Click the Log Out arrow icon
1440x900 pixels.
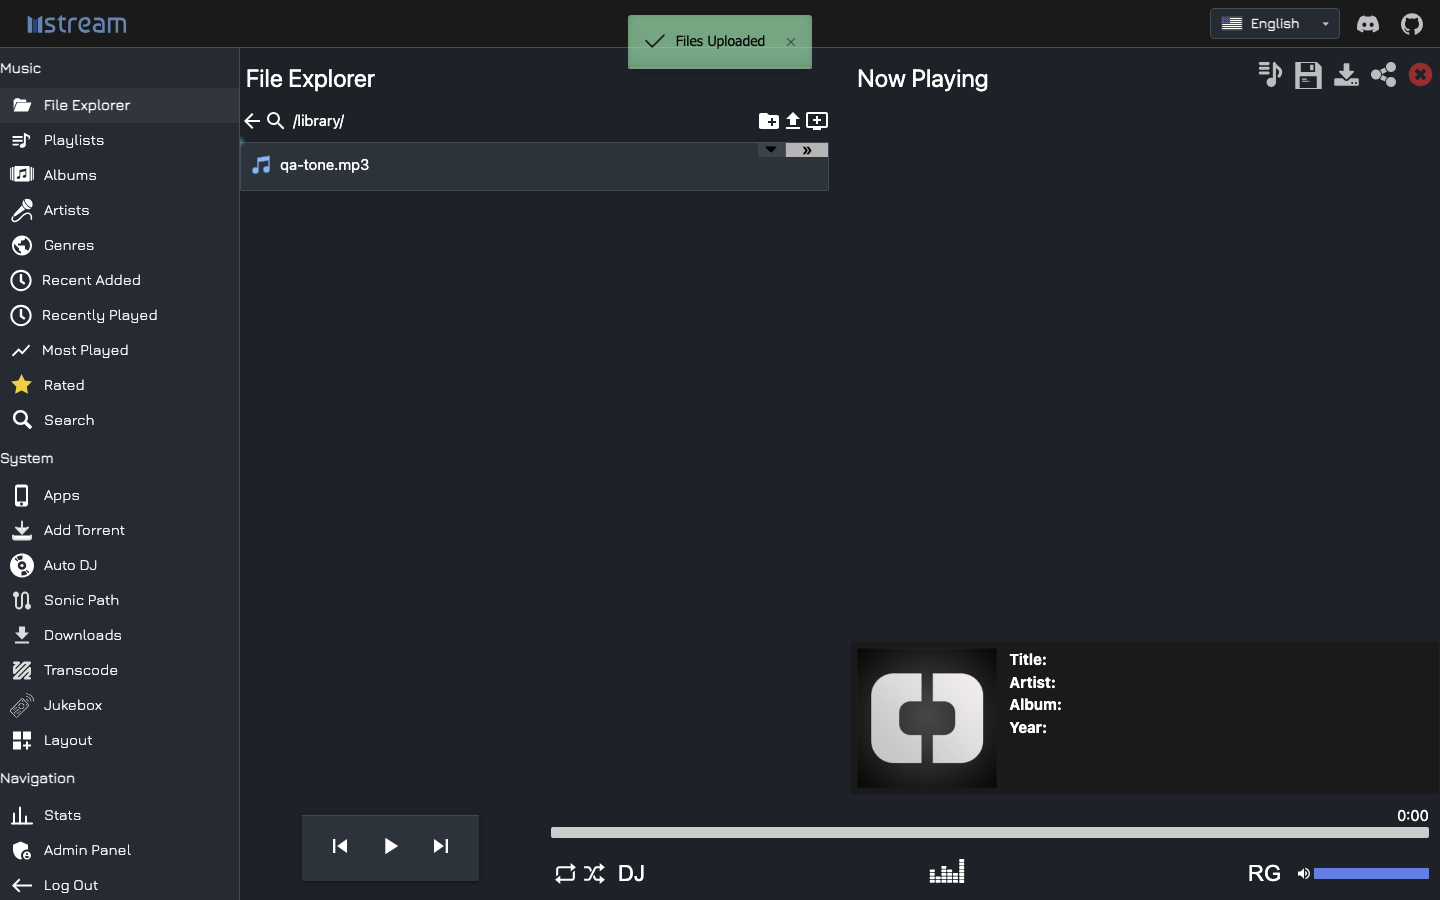click(x=22, y=885)
